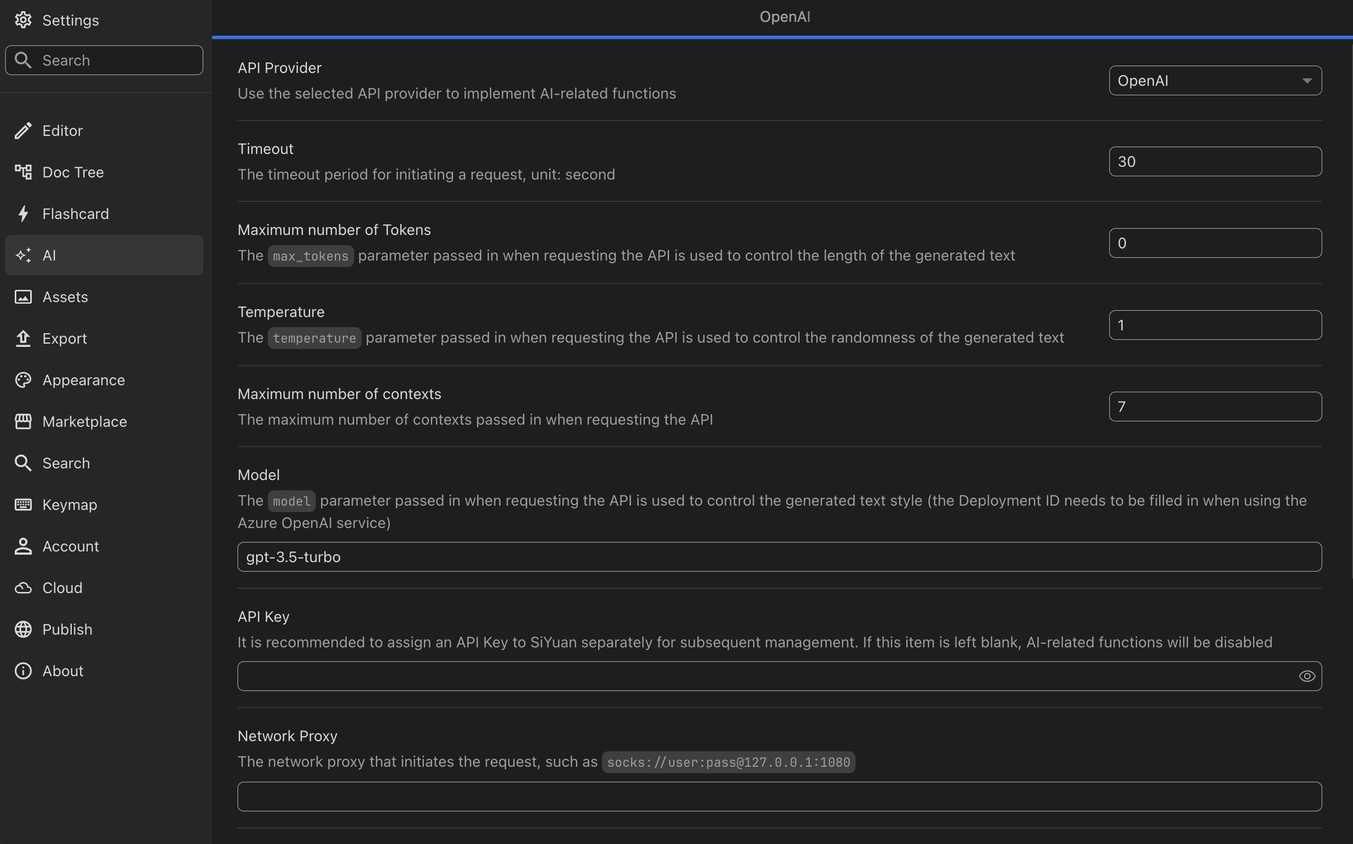Viewport: 1353px width, 844px height.
Task: Click the socks://user:pass@127.0.0.1:1080 example text
Action: 728,762
